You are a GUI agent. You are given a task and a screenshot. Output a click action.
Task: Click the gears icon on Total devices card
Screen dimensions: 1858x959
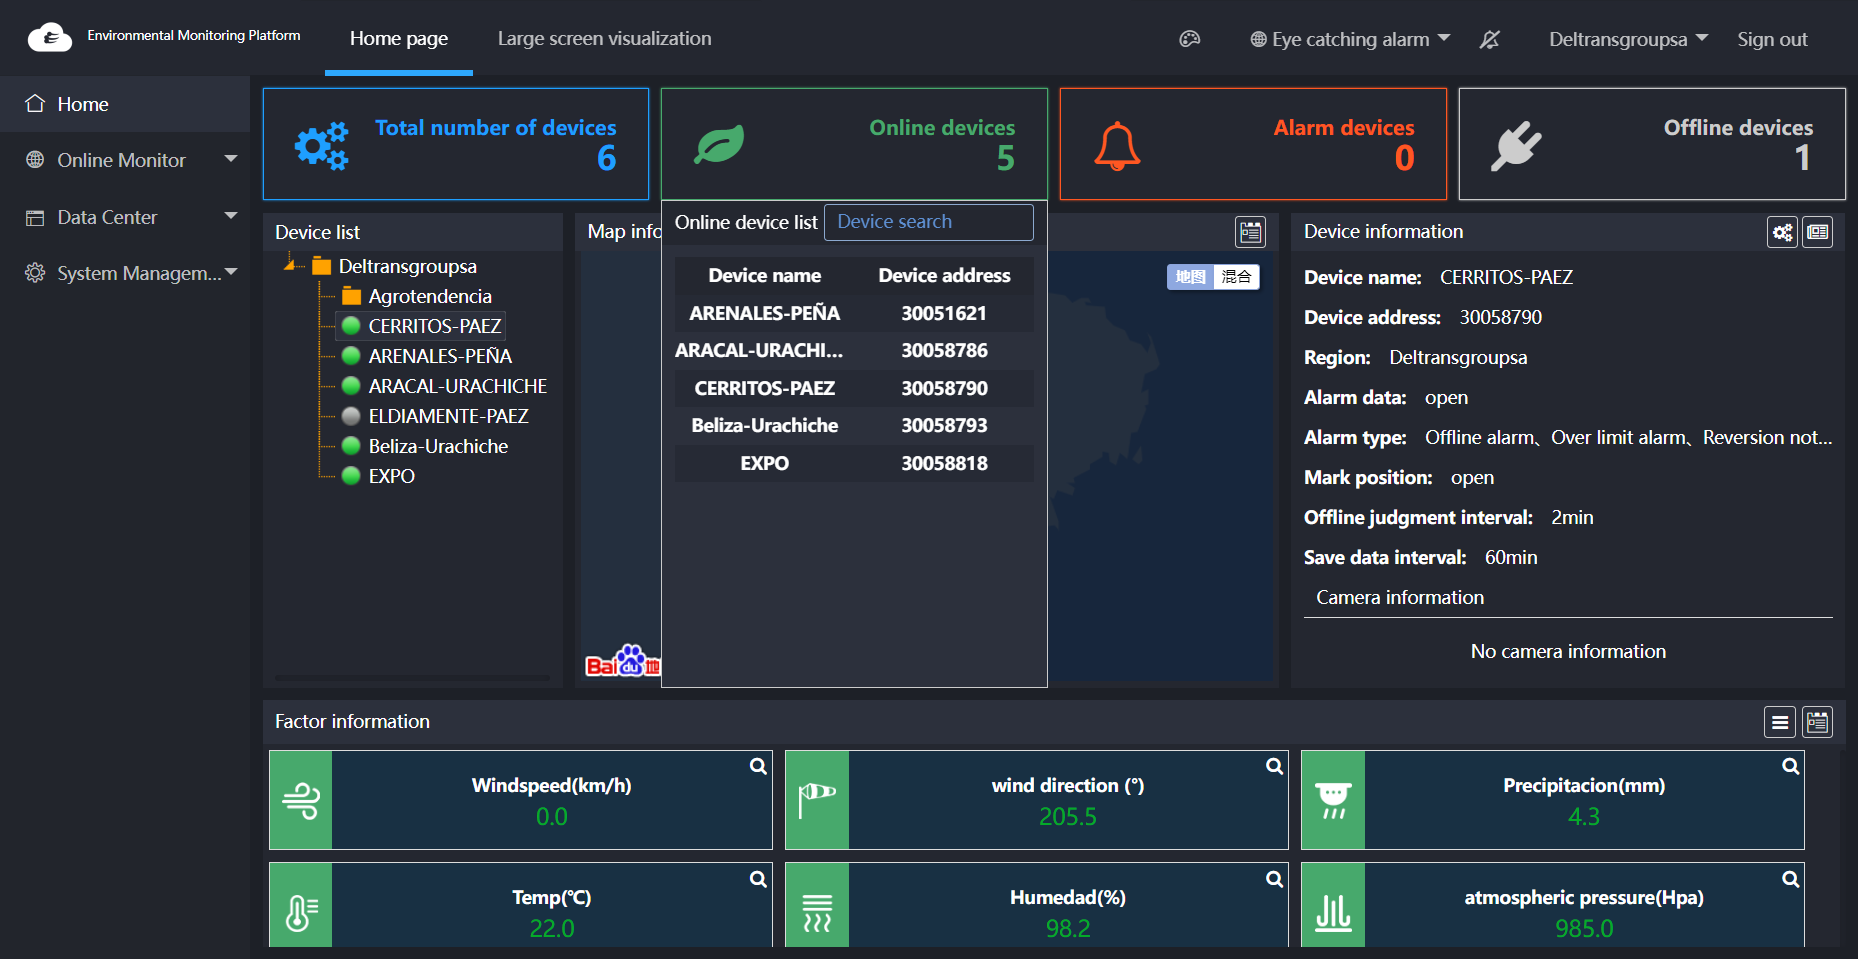321,146
